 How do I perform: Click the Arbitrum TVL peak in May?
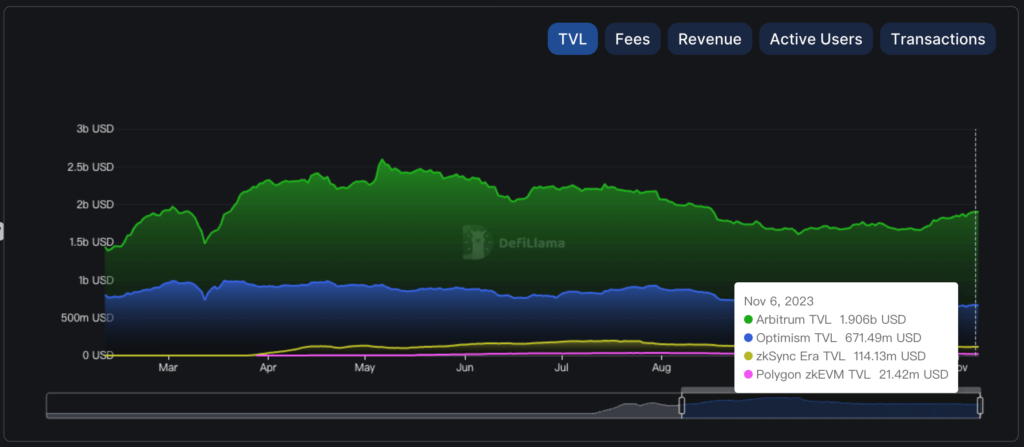coord(382,159)
